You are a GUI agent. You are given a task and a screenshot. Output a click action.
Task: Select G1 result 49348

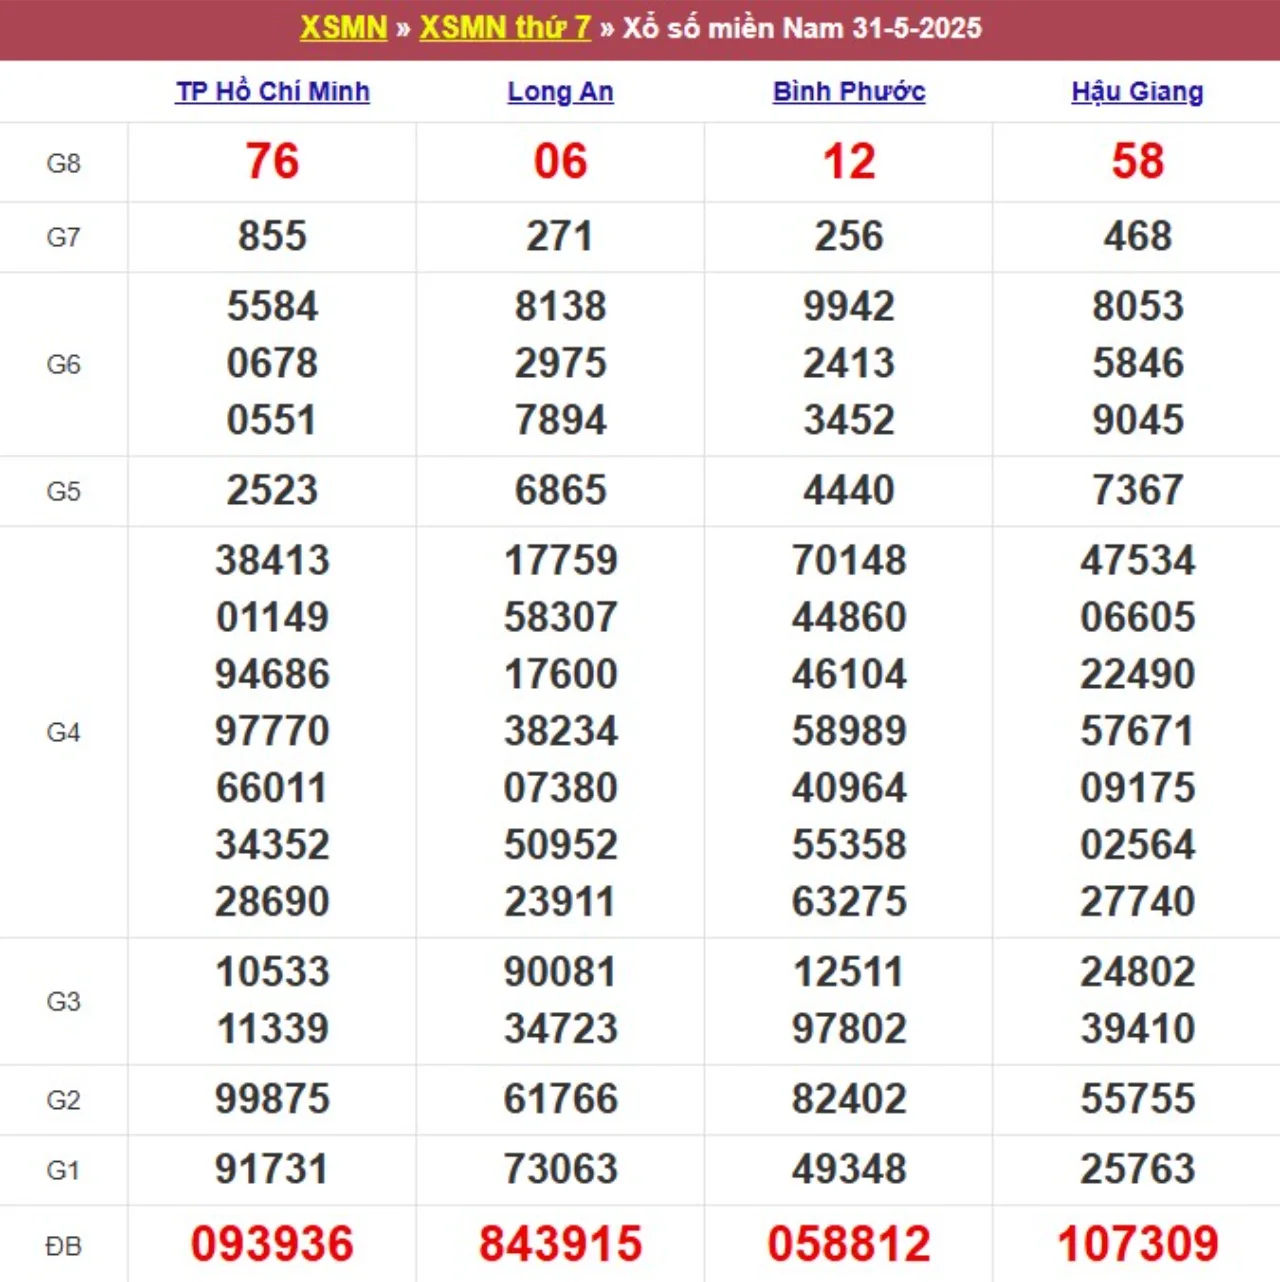click(849, 1170)
